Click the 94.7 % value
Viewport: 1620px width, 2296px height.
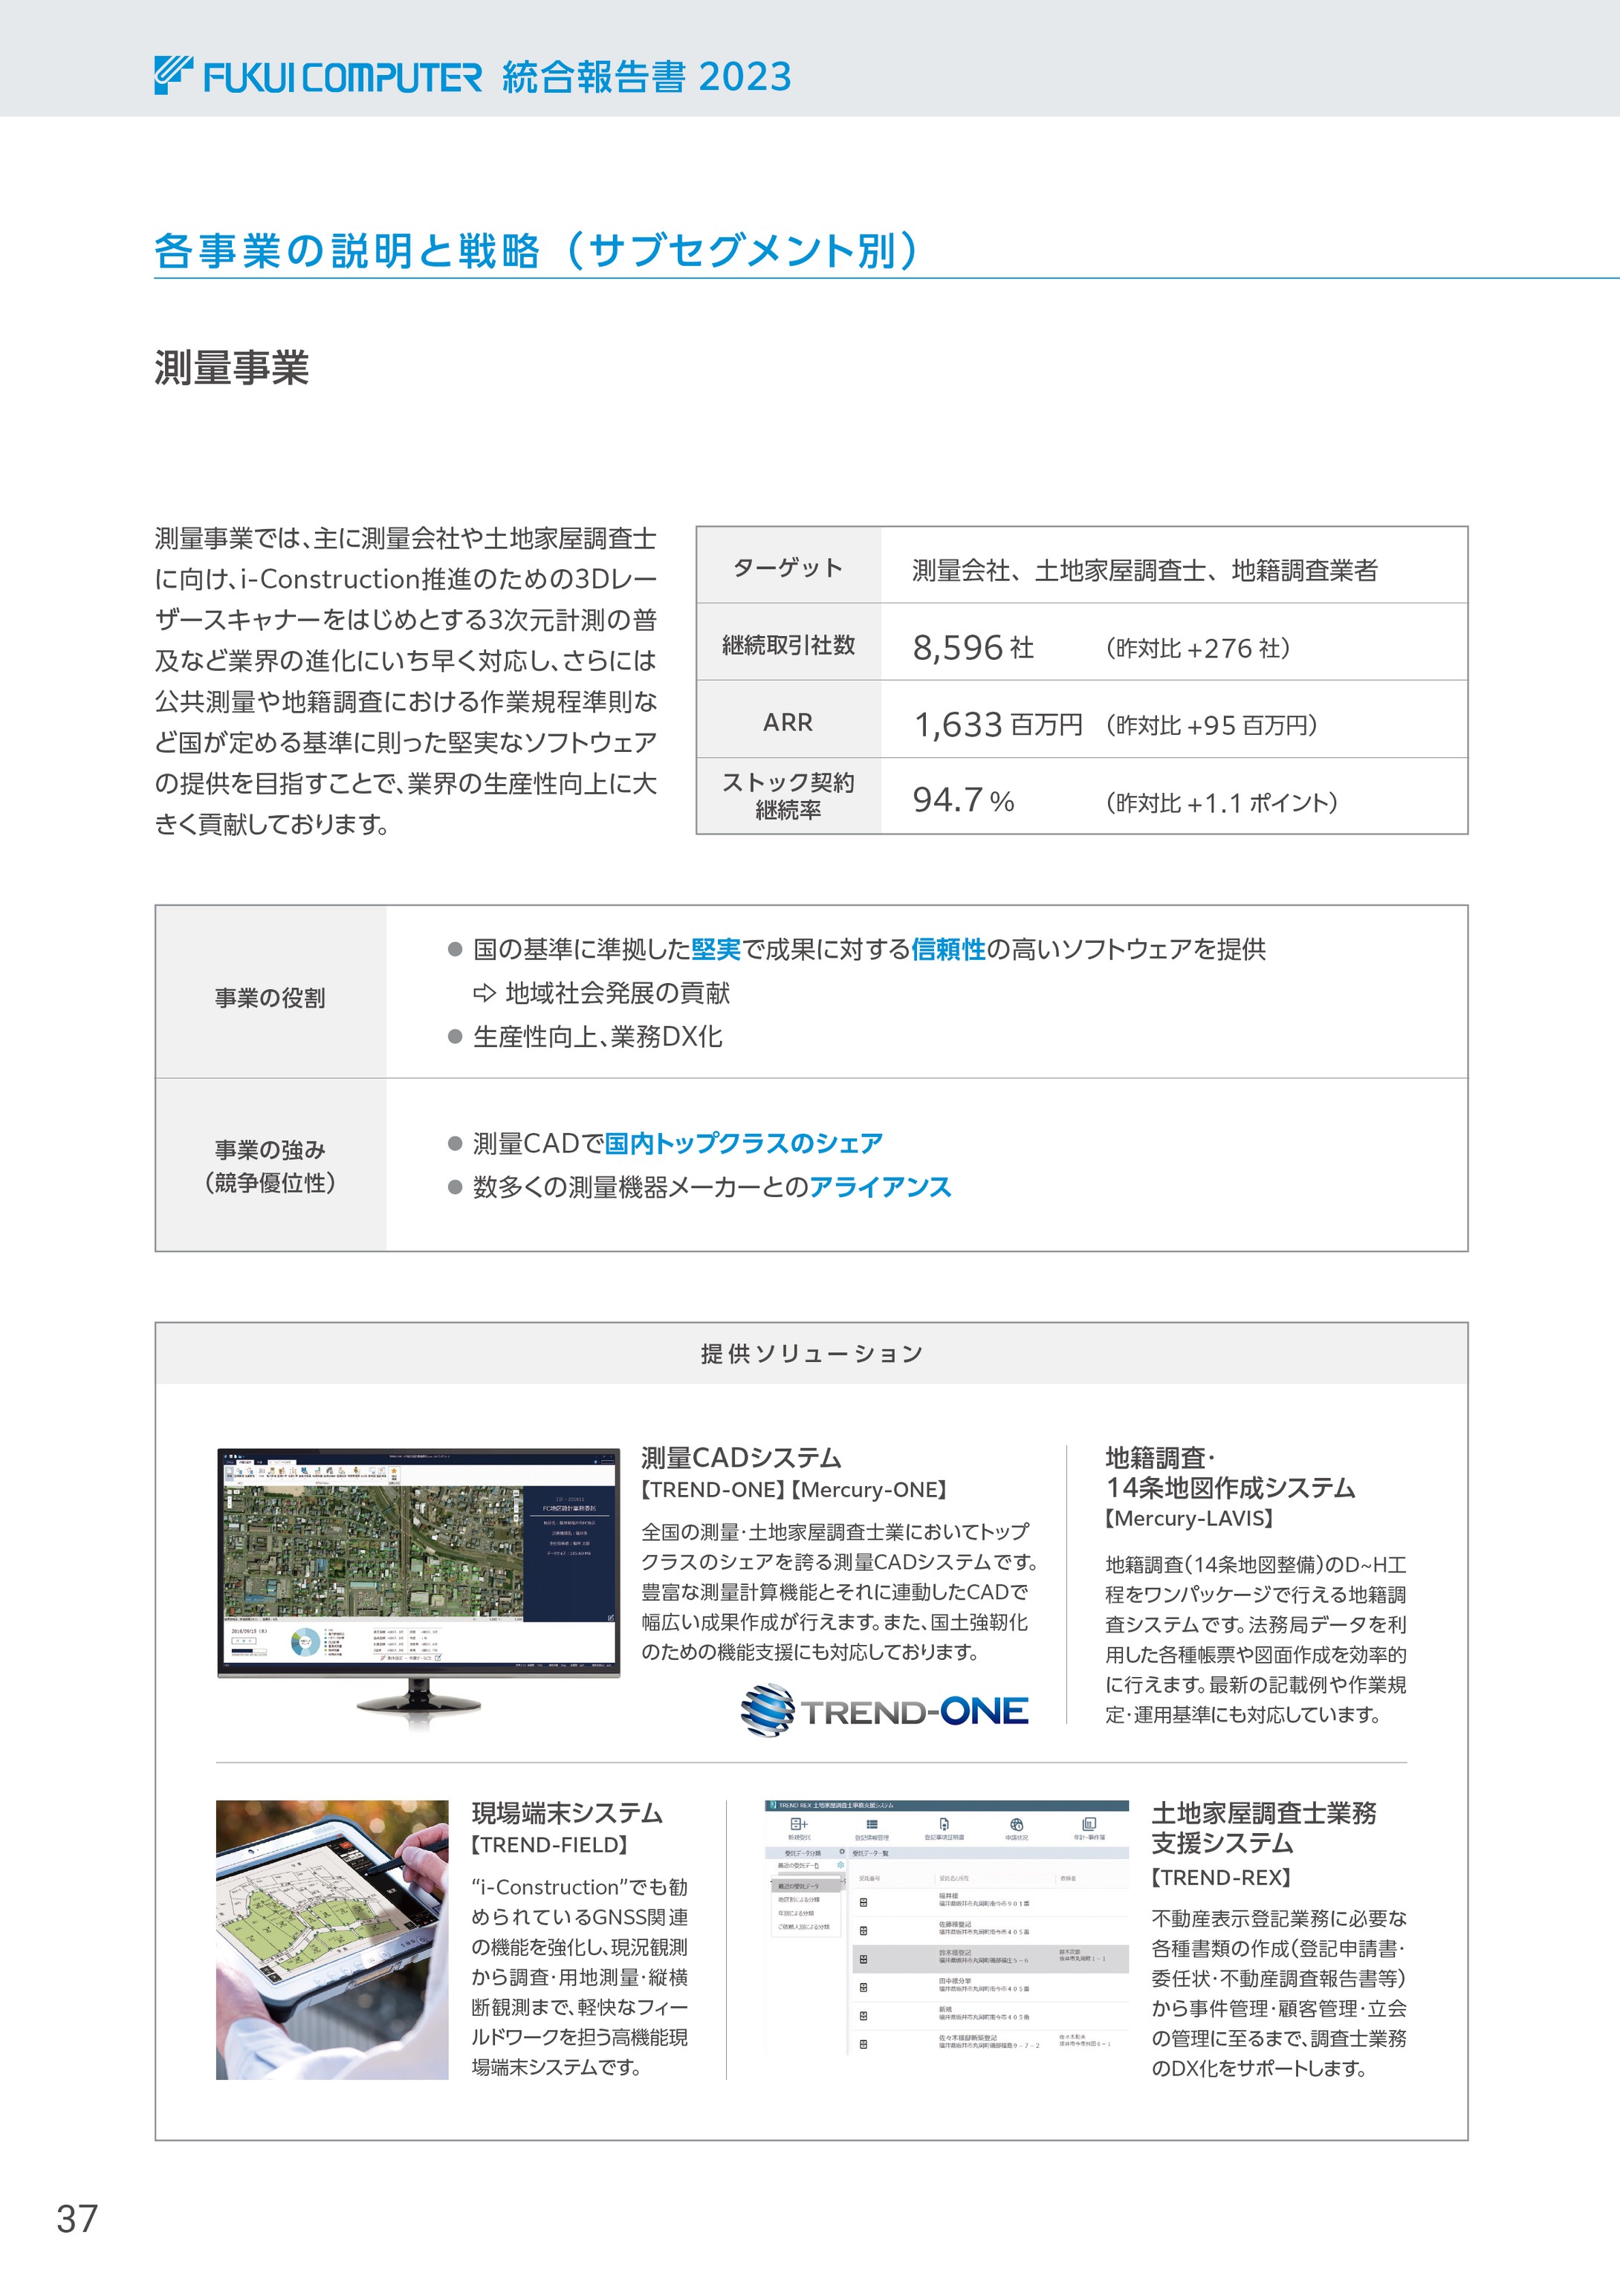(963, 800)
